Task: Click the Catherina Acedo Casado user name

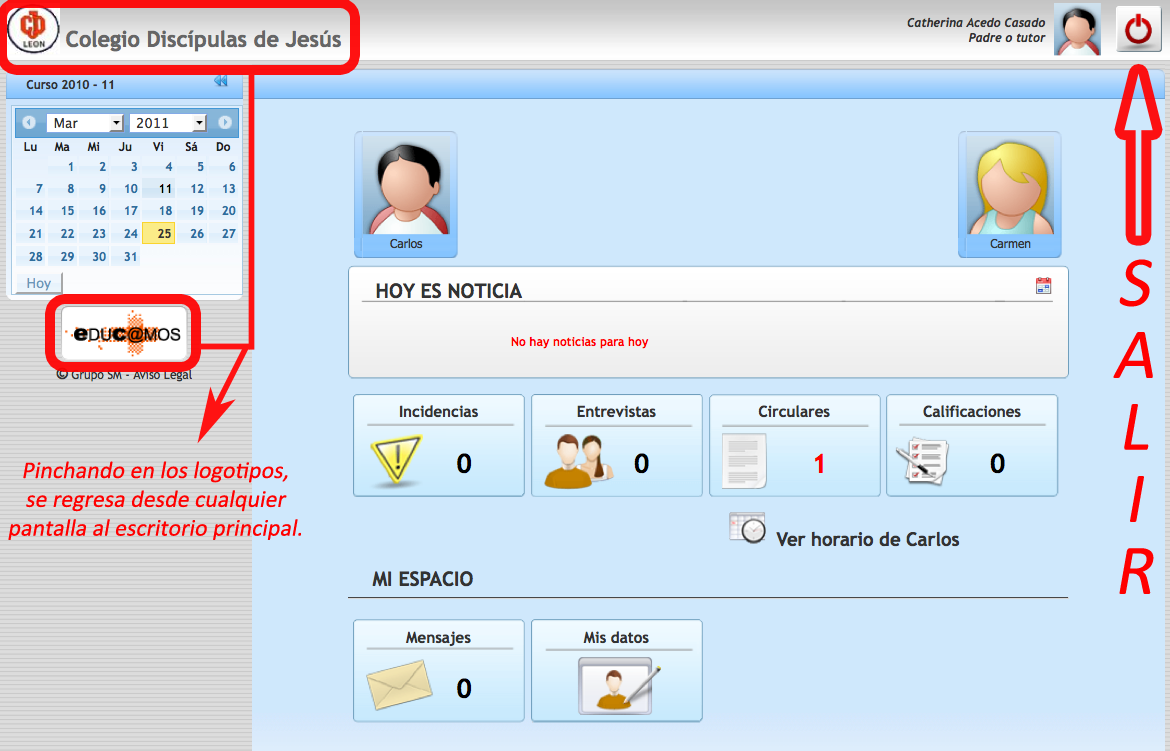Action: point(976,22)
